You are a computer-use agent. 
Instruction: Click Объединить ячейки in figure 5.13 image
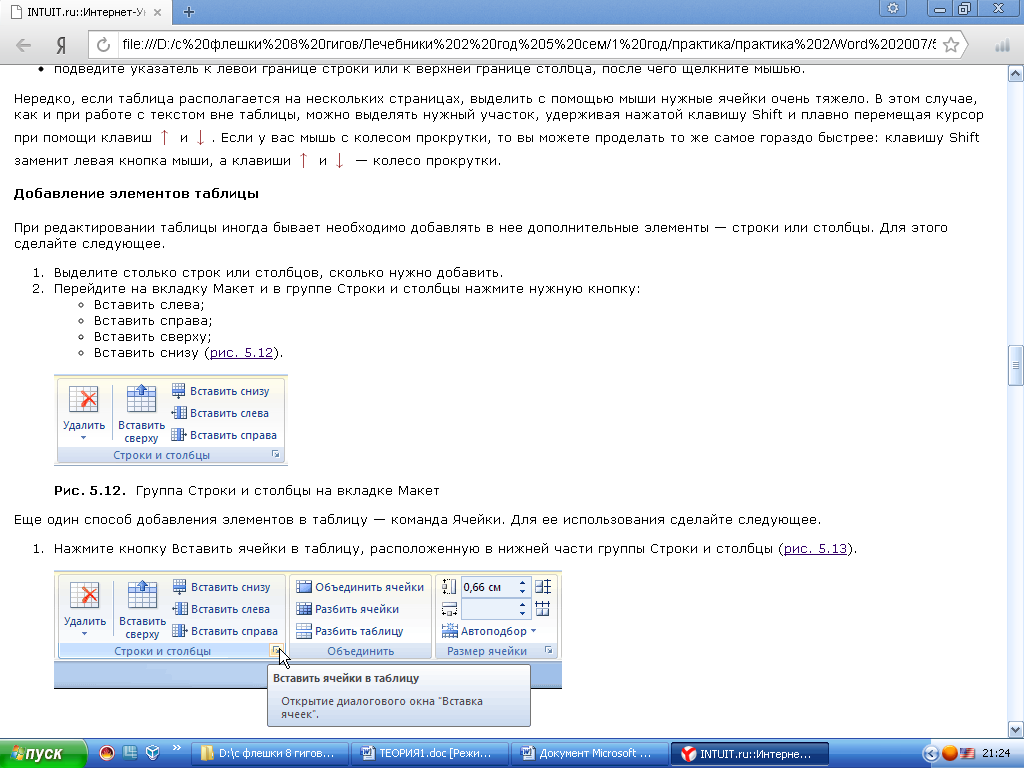coord(360,587)
